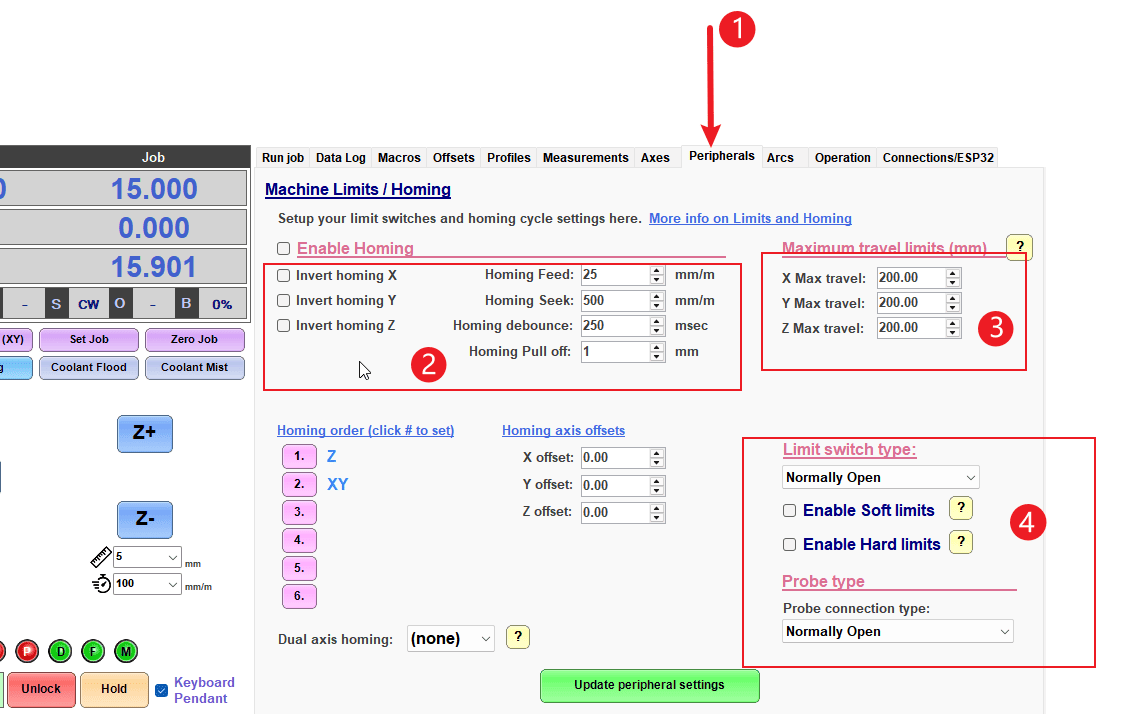Open the Limit switch type dropdown
This screenshot has width=1128, height=725.
[880, 478]
